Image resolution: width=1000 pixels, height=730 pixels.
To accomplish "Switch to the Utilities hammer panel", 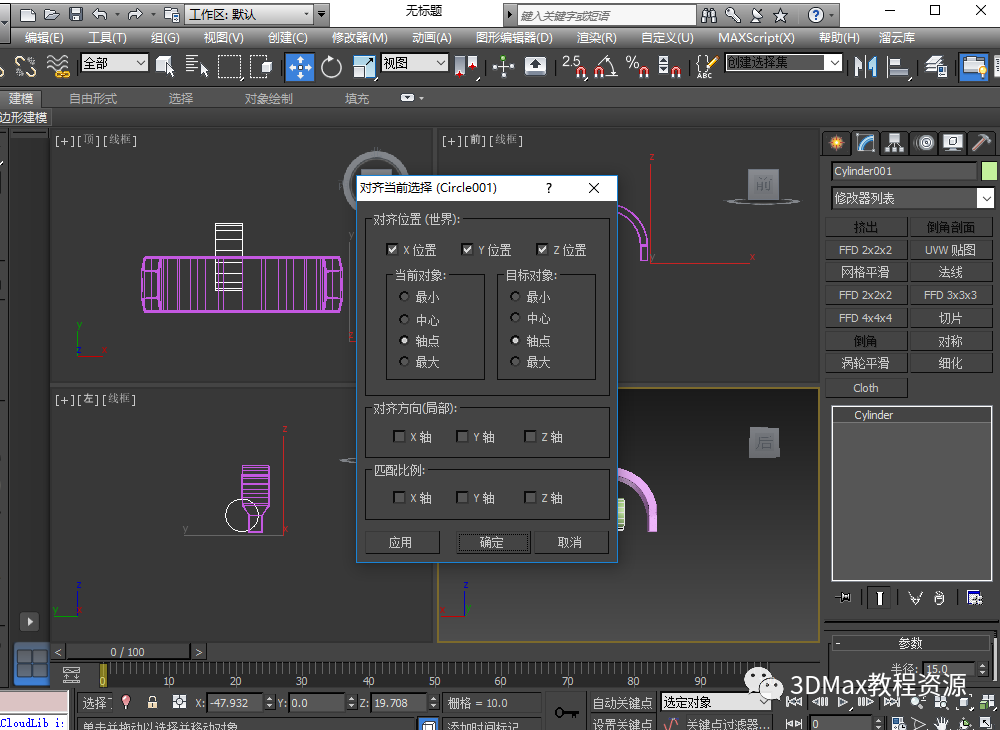I will tap(981, 143).
